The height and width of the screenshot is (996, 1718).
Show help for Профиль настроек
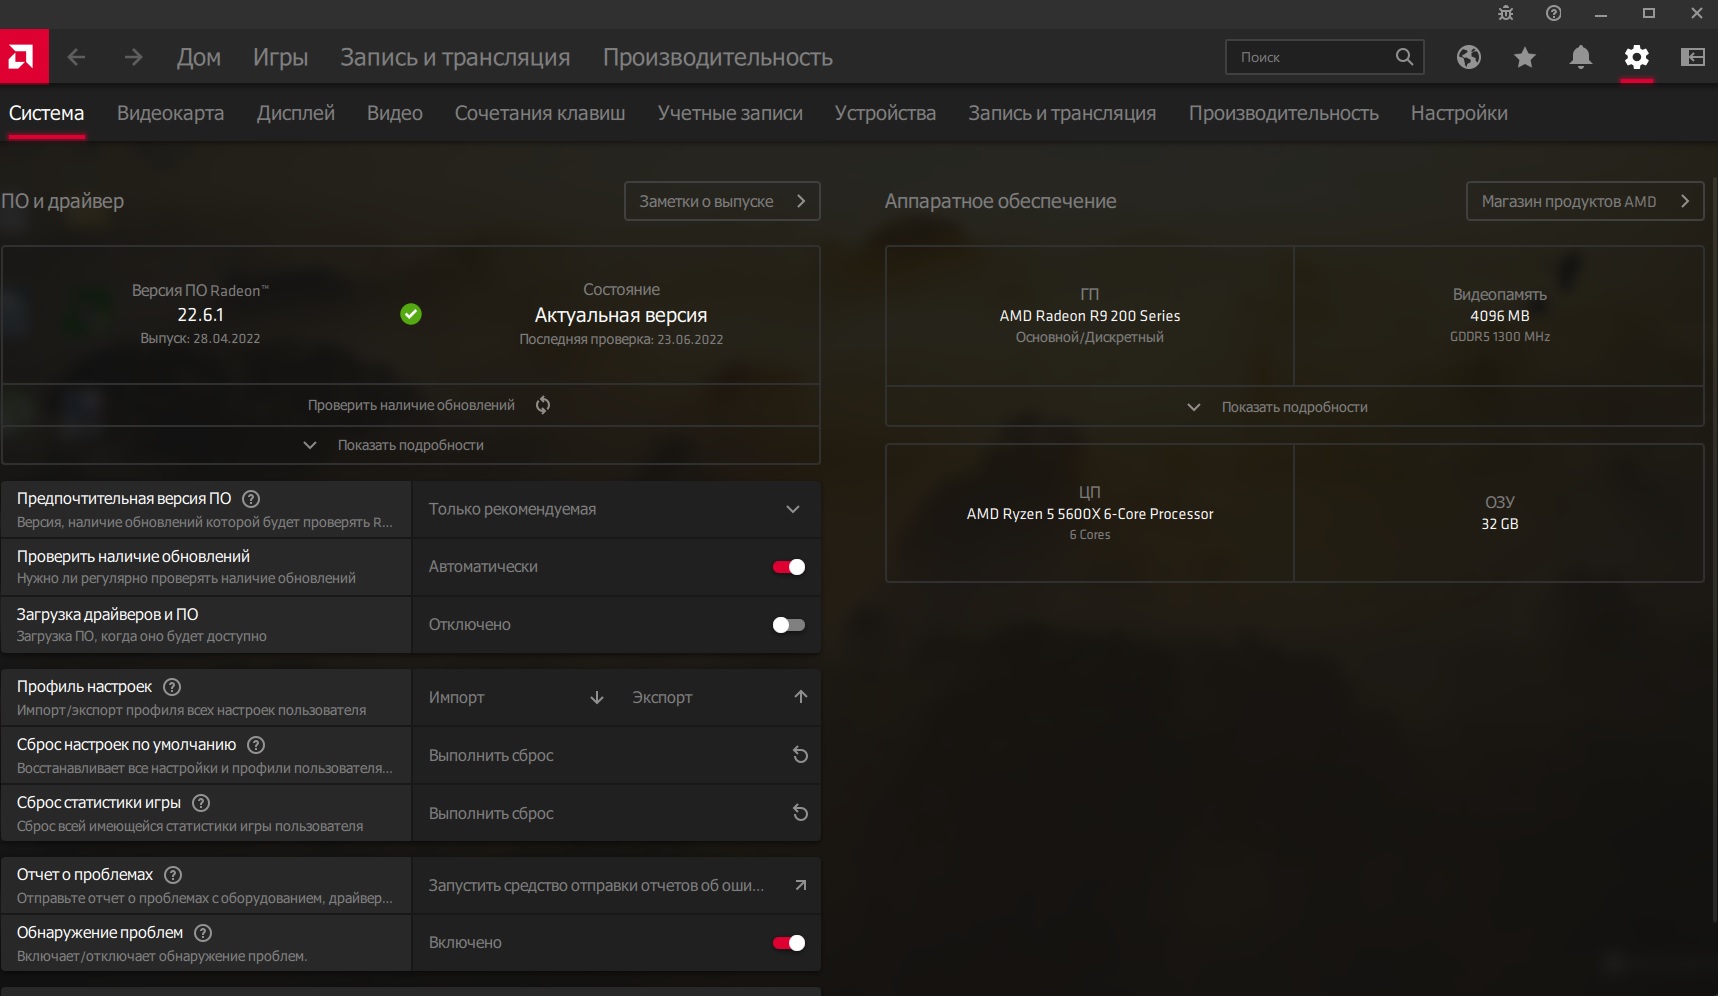point(172,687)
